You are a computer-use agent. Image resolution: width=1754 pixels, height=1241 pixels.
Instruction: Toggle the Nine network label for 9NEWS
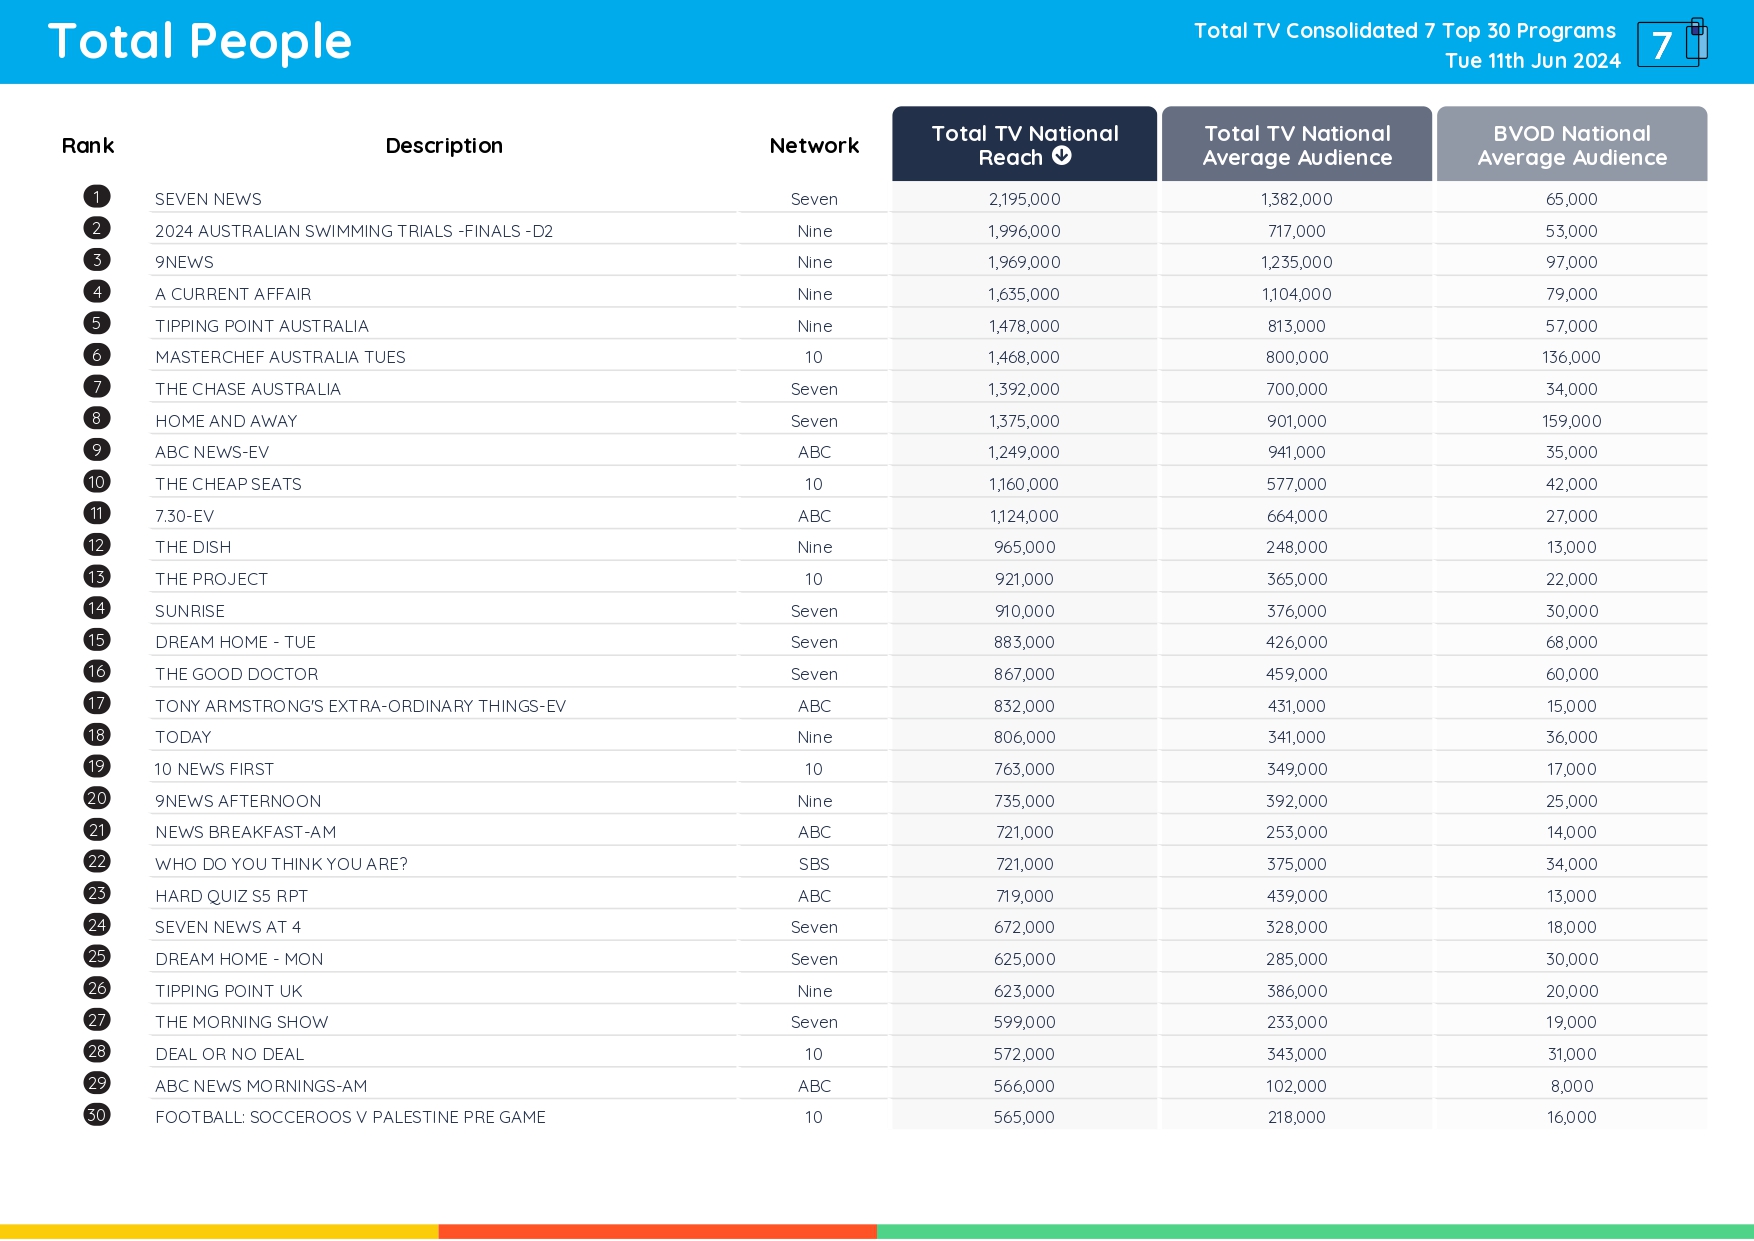tap(813, 261)
